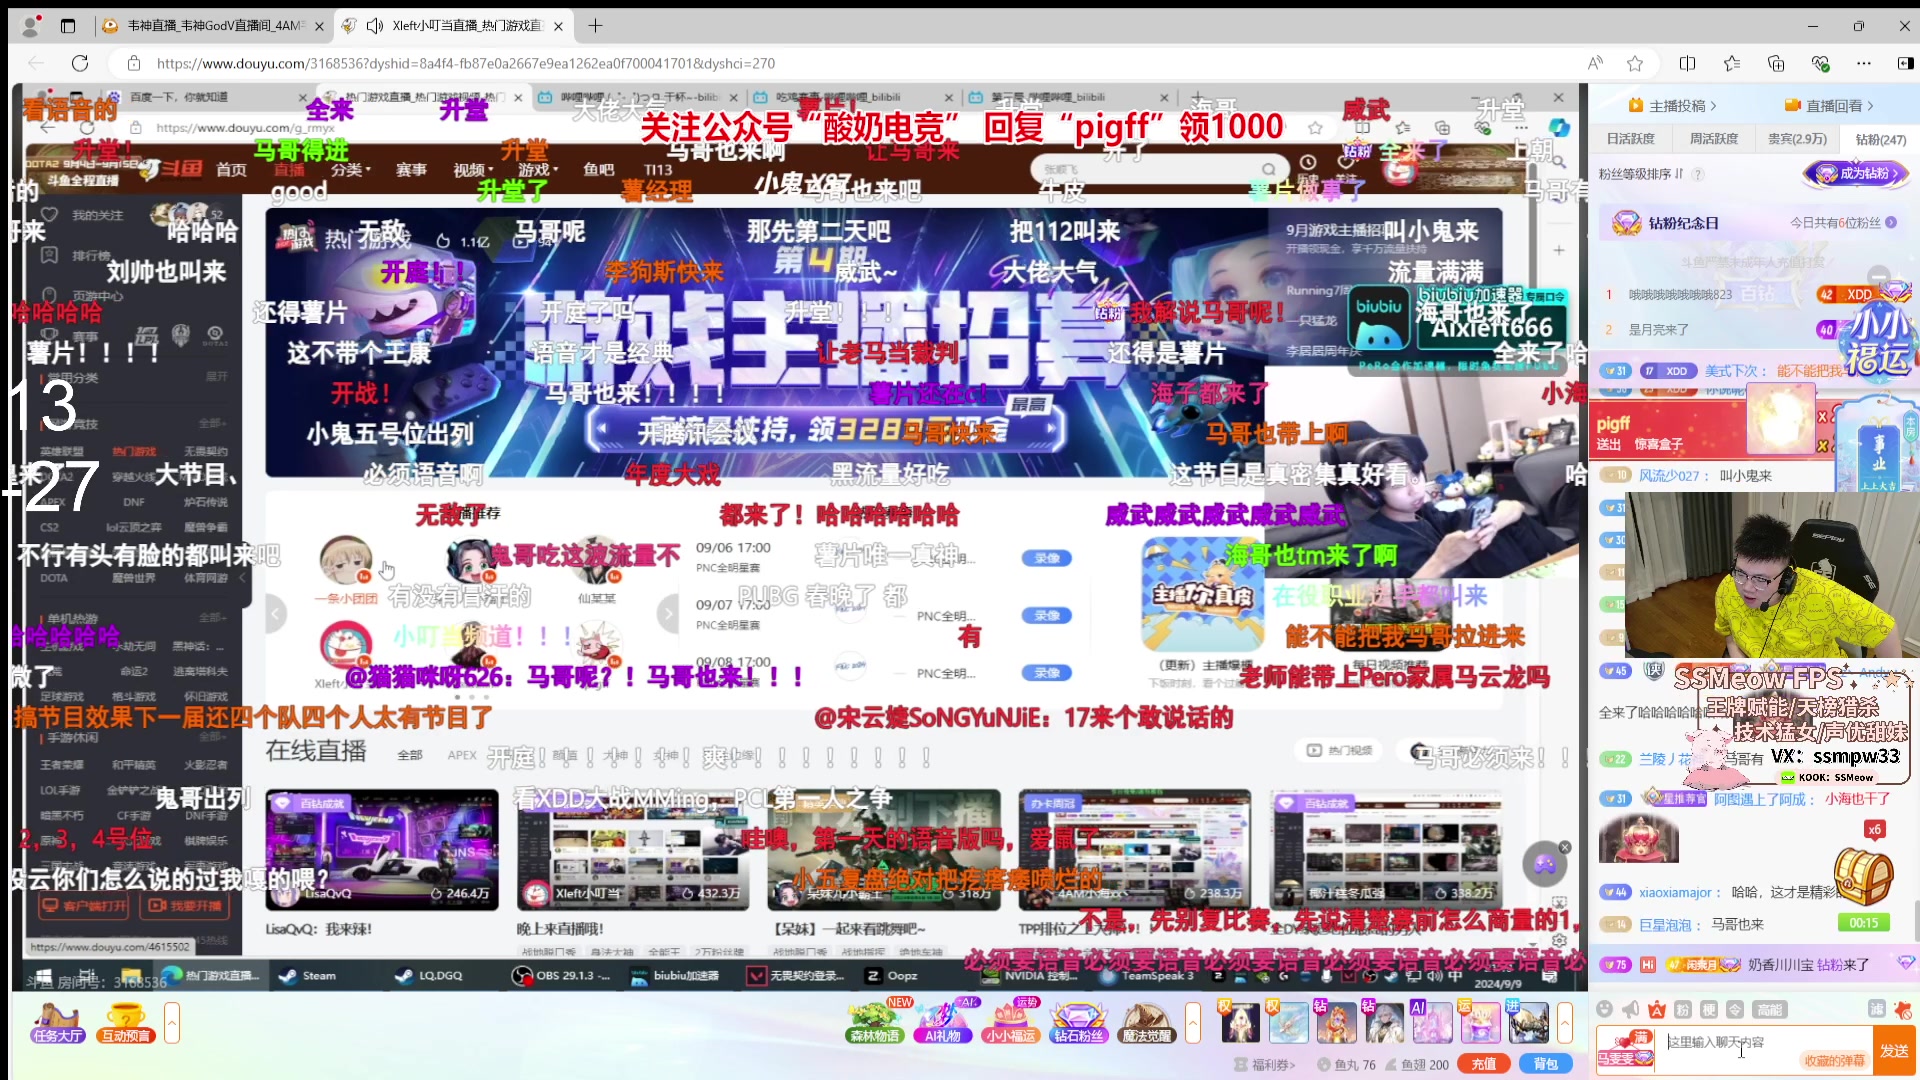This screenshot has width=1920, height=1080.
Task: Click the 充值 recharge button
Action: (x=1483, y=1064)
